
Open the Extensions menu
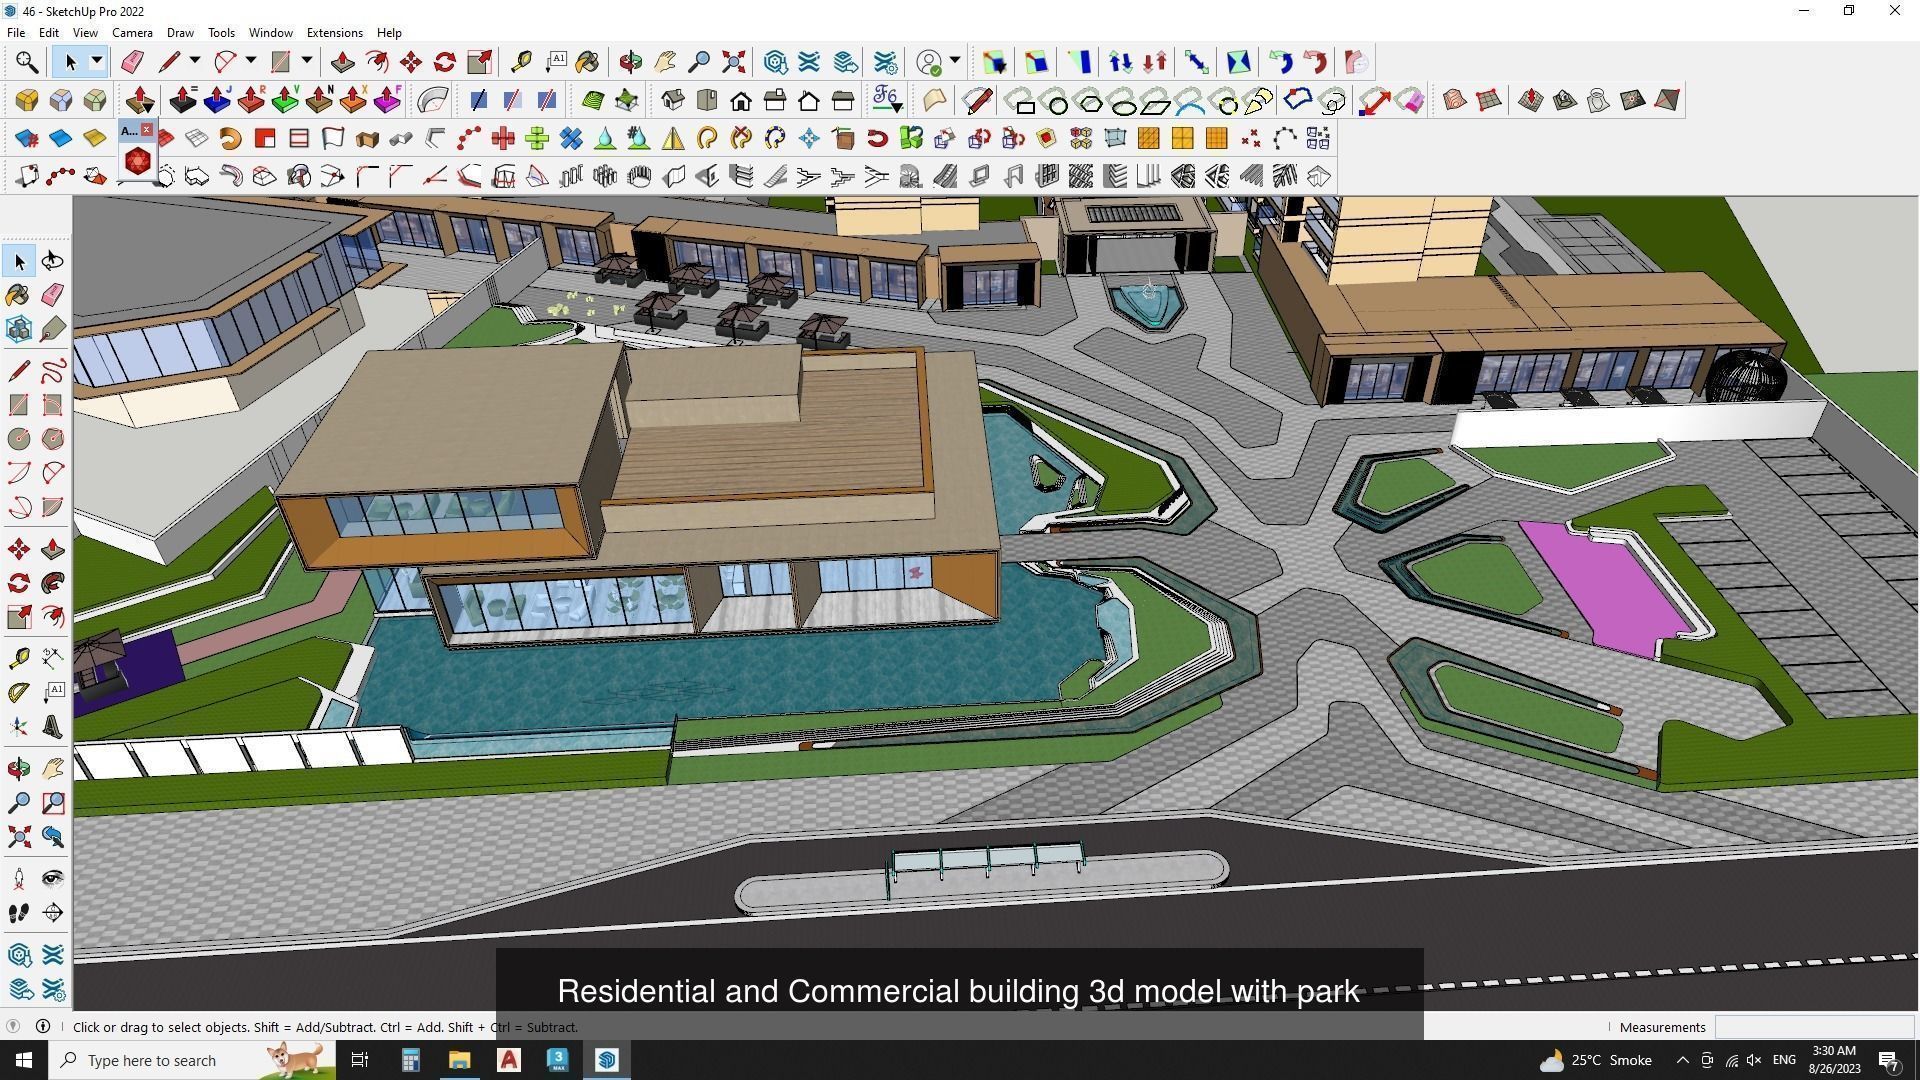point(334,33)
